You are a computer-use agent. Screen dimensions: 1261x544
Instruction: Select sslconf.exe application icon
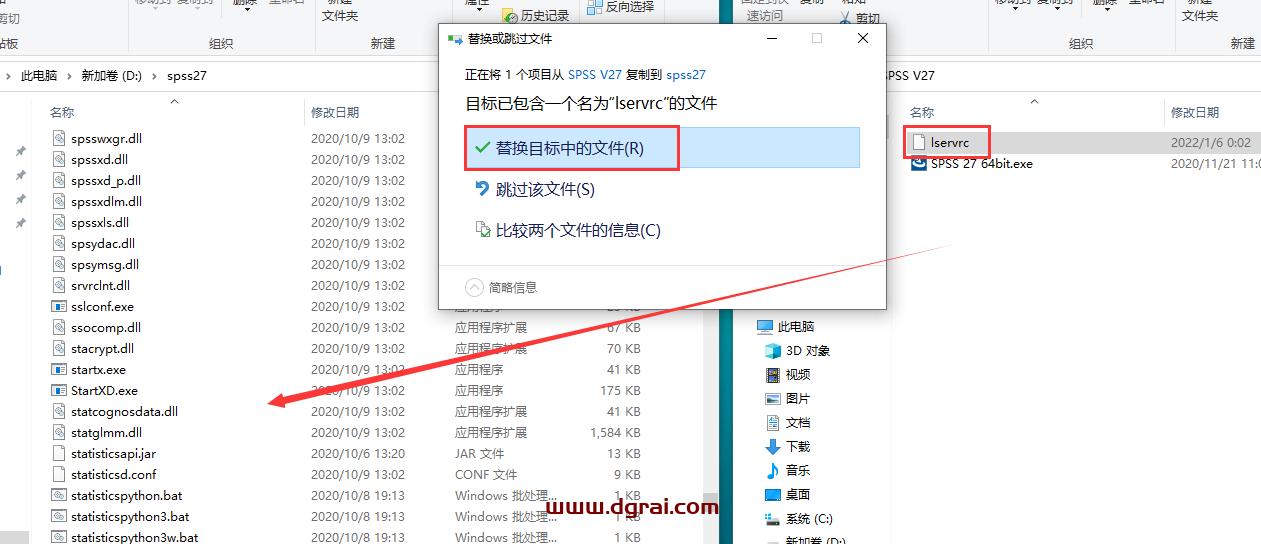pos(59,306)
